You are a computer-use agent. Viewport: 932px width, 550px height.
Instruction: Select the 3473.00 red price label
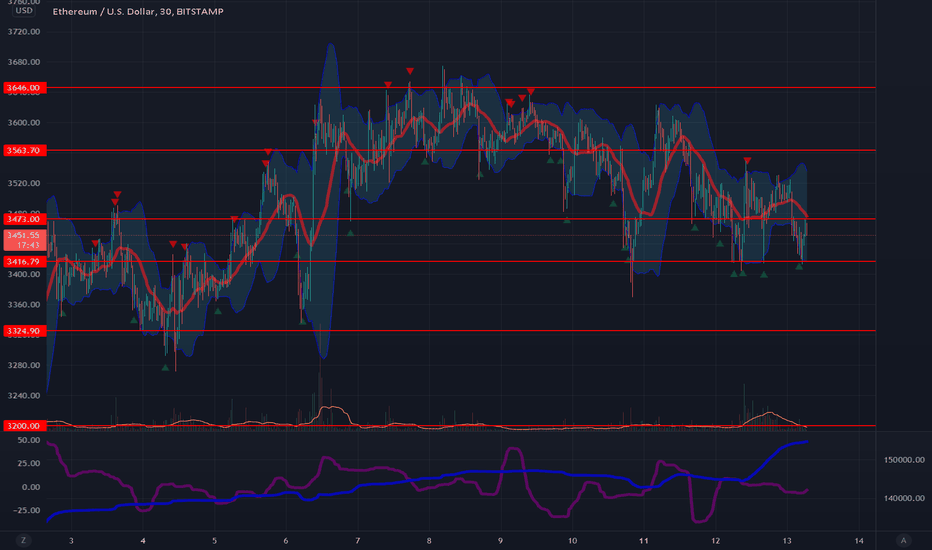(x=24, y=219)
